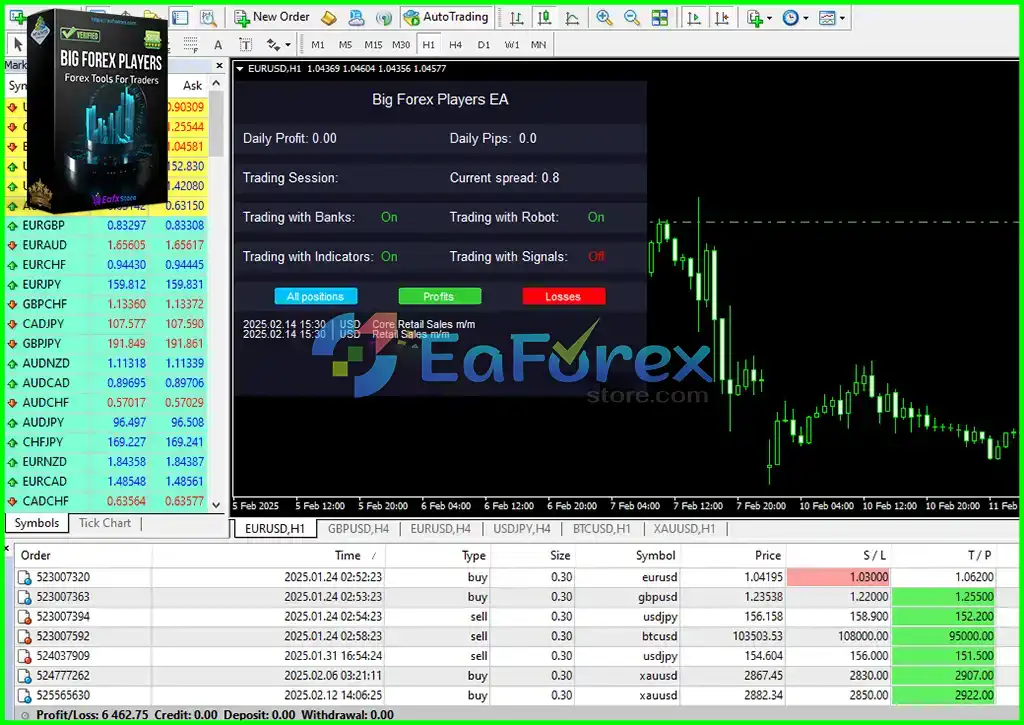Switch chart to bar chart mode

pos(517,18)
